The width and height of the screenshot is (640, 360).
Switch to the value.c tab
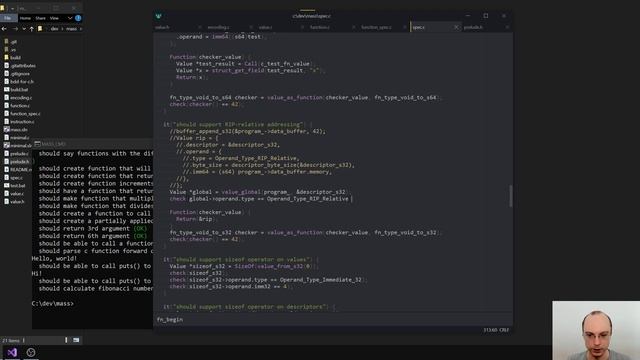265,27
